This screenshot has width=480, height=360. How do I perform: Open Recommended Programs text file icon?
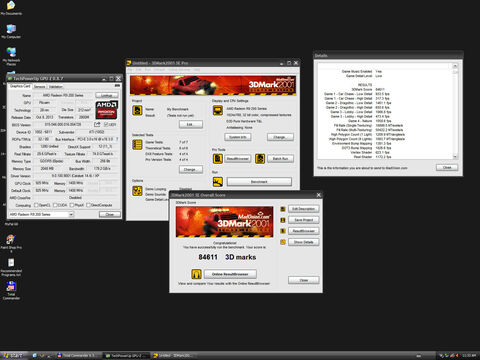point(11,267)
